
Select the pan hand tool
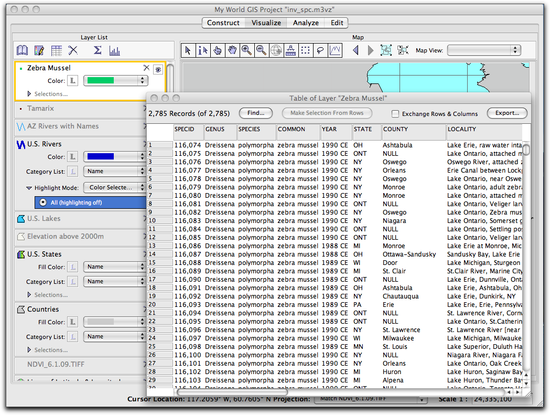[232, 51]
